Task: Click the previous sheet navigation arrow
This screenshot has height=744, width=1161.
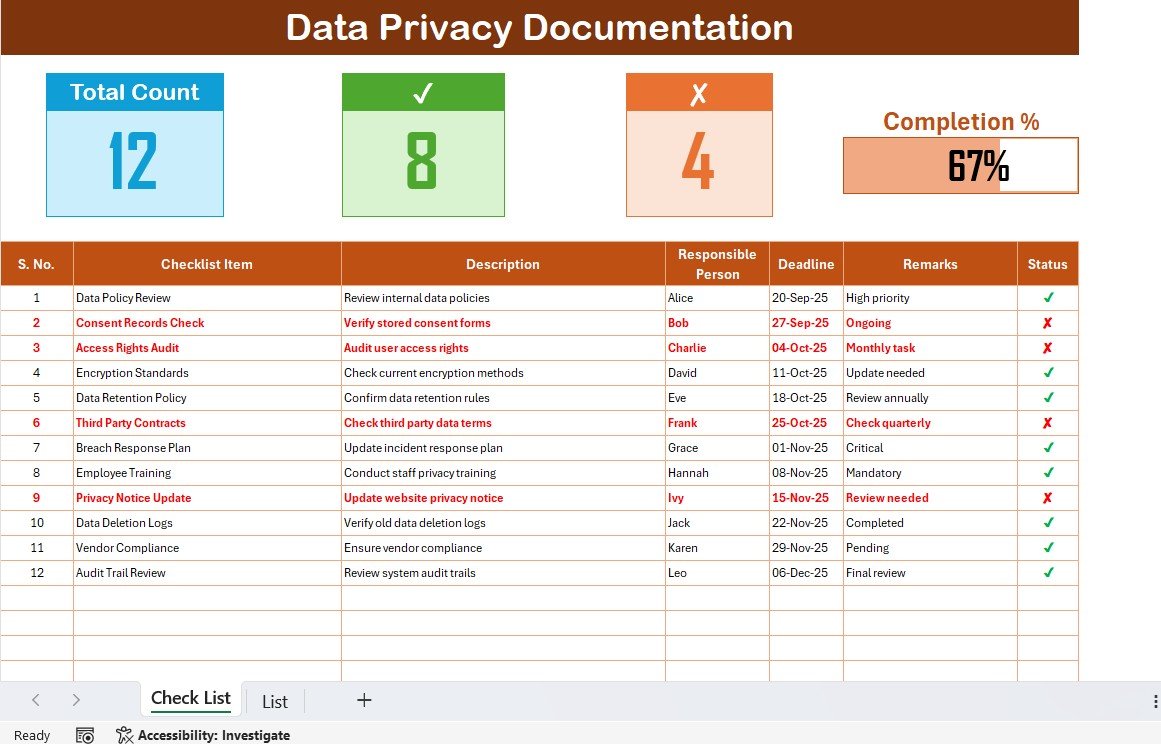Action: point(35,700)
